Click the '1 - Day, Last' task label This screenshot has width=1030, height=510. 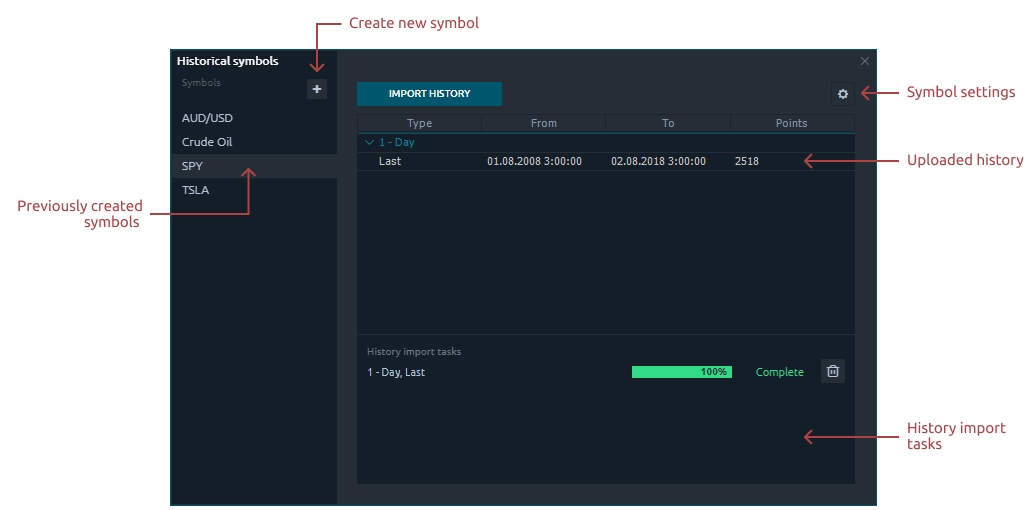pos(396,372)
